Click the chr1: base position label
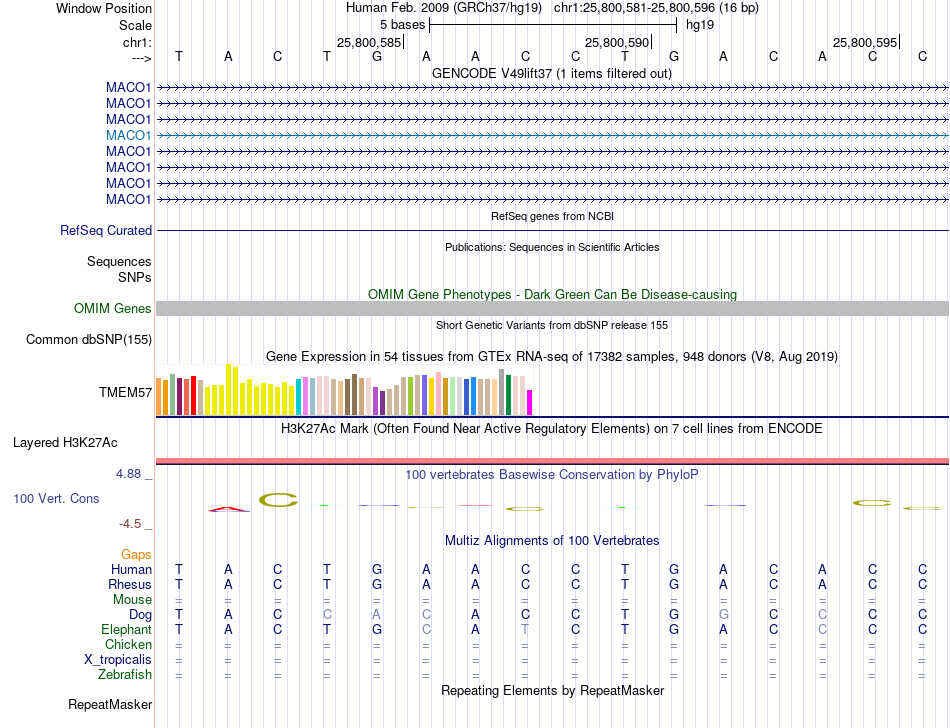 click(137, 42)
